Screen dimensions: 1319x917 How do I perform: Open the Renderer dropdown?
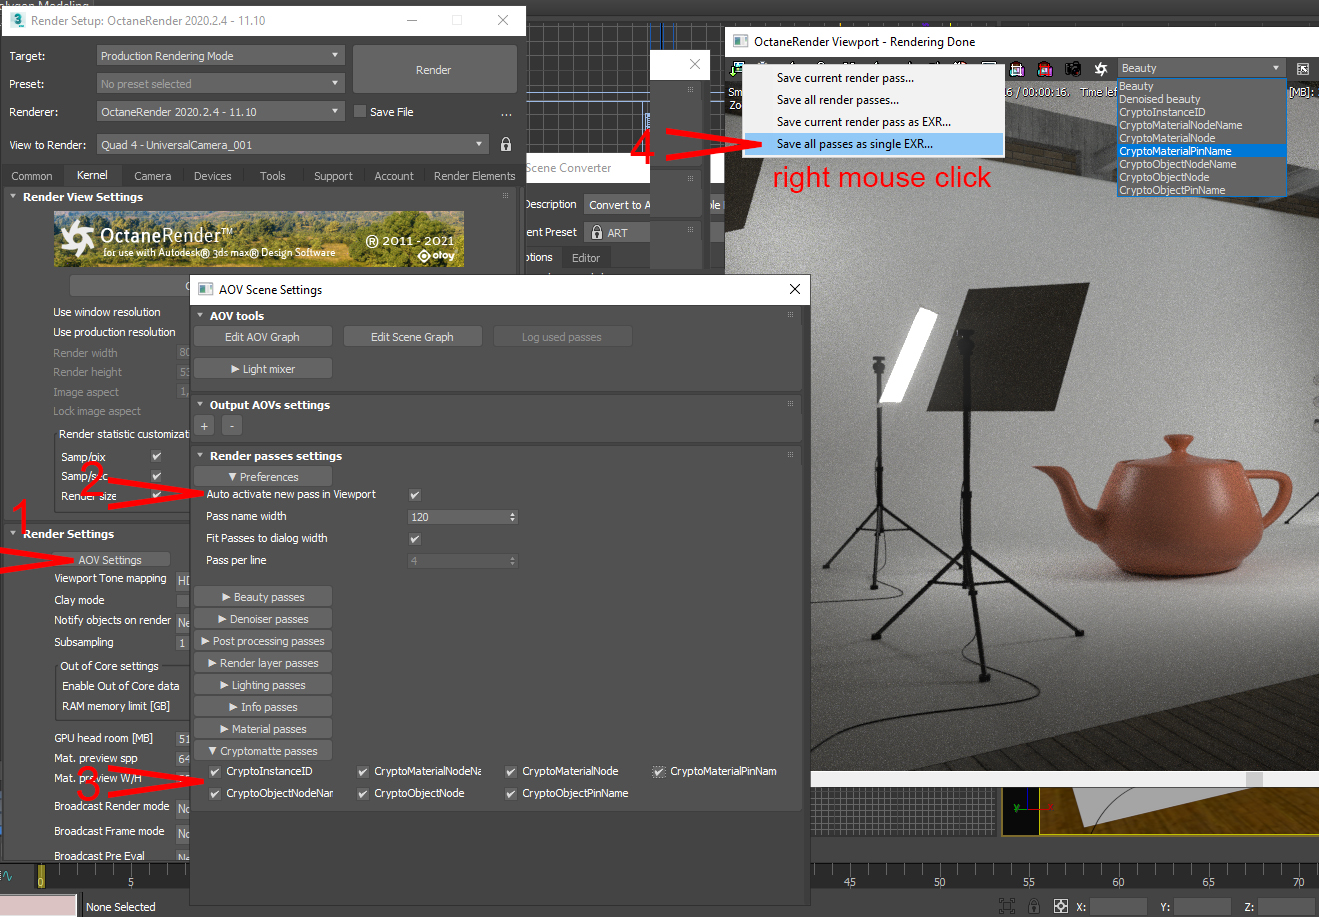(x=221, y=112)
